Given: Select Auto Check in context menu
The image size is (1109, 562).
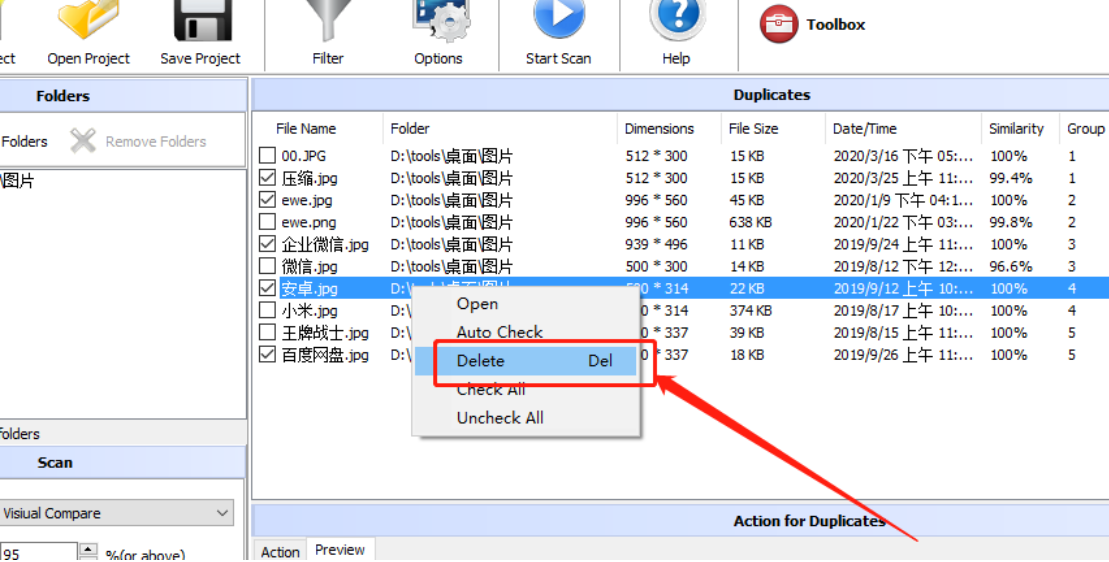Looking at the screenshot, I should point(500,332).
